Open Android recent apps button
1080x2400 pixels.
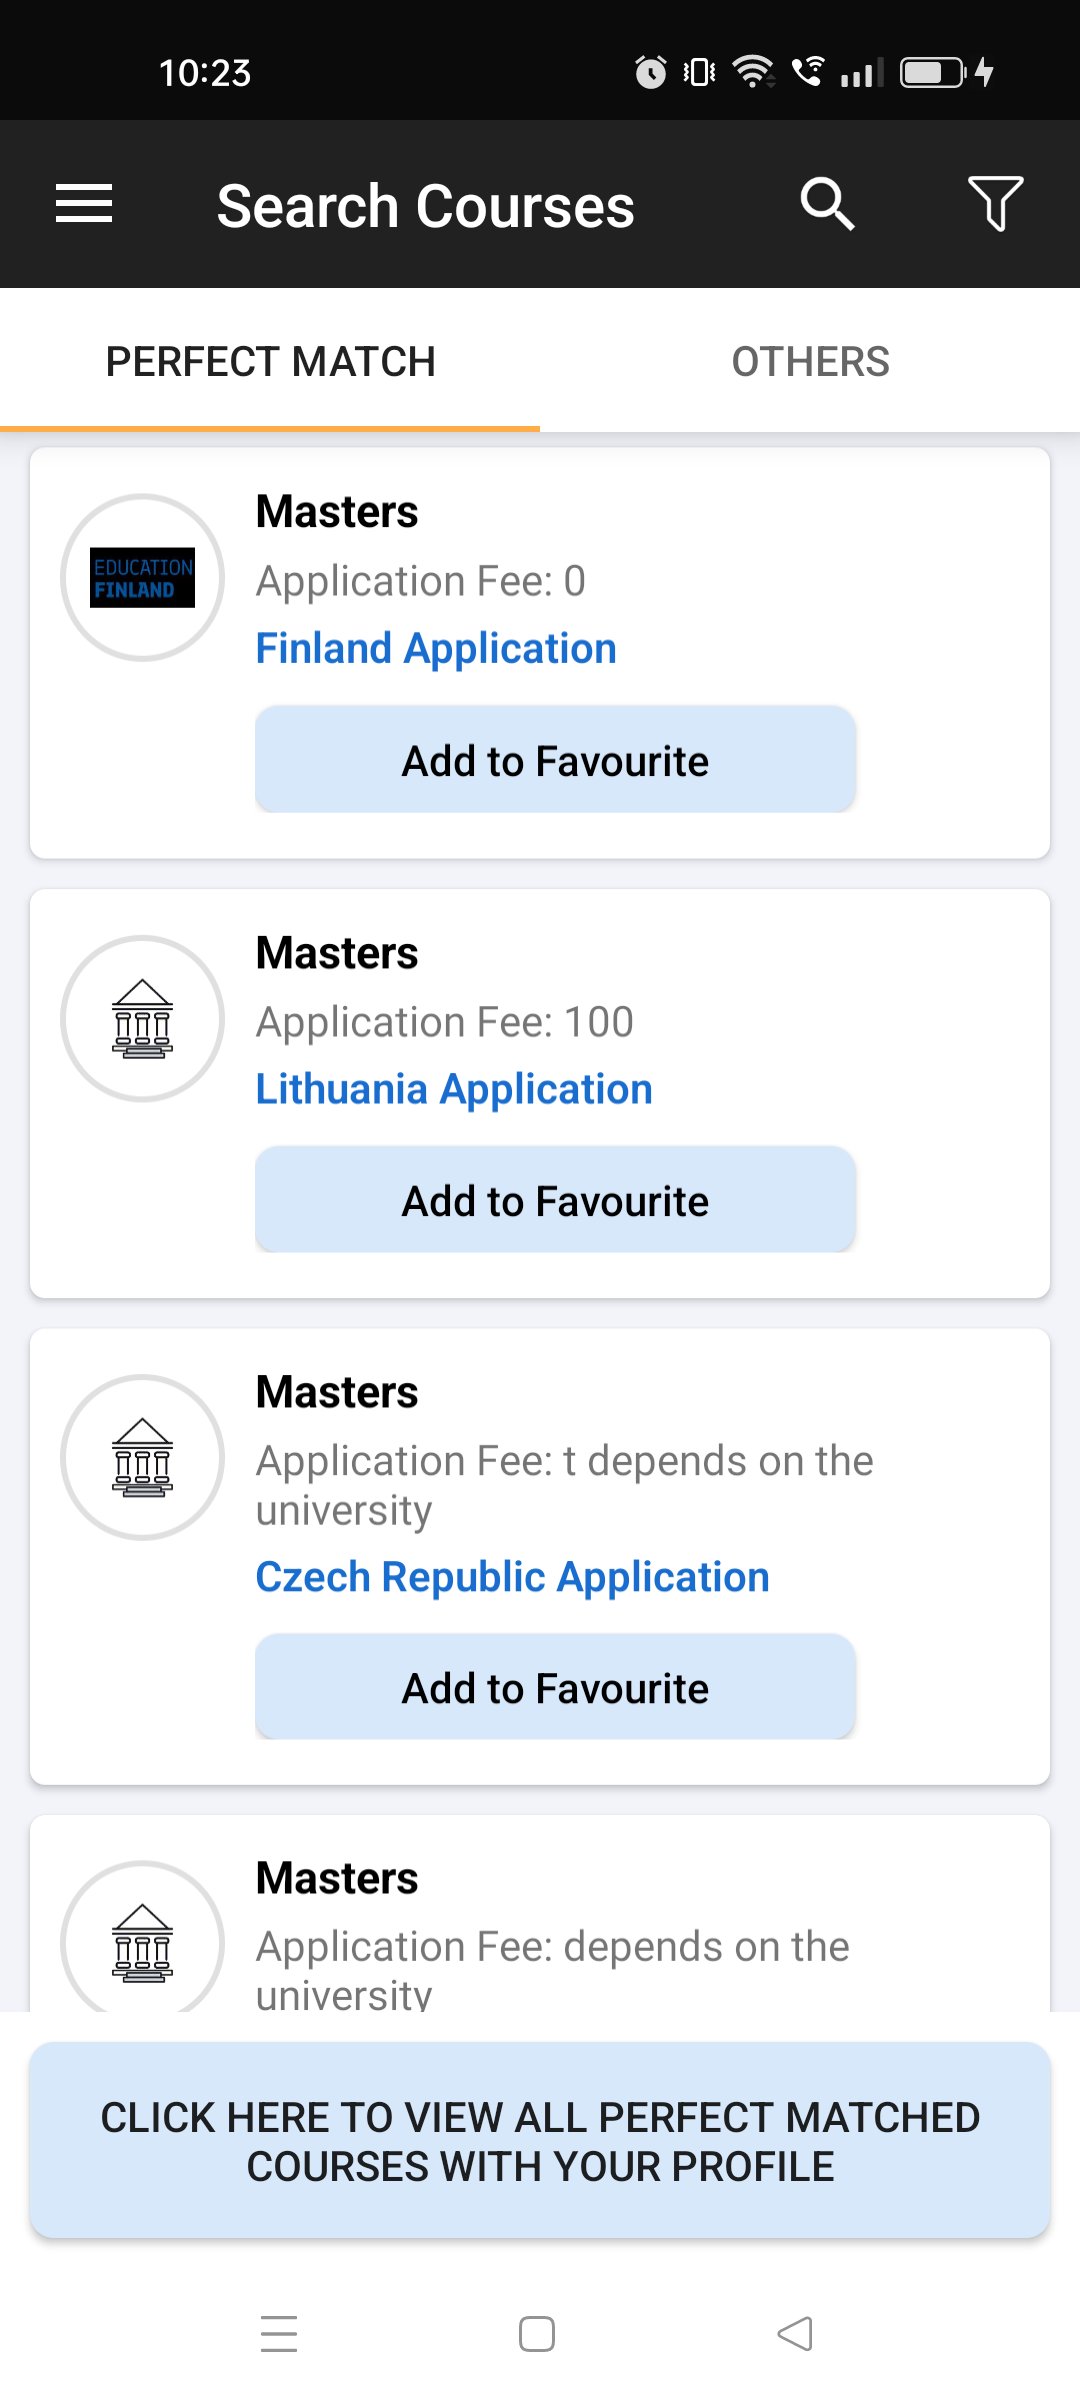[x=279, y=2334]
